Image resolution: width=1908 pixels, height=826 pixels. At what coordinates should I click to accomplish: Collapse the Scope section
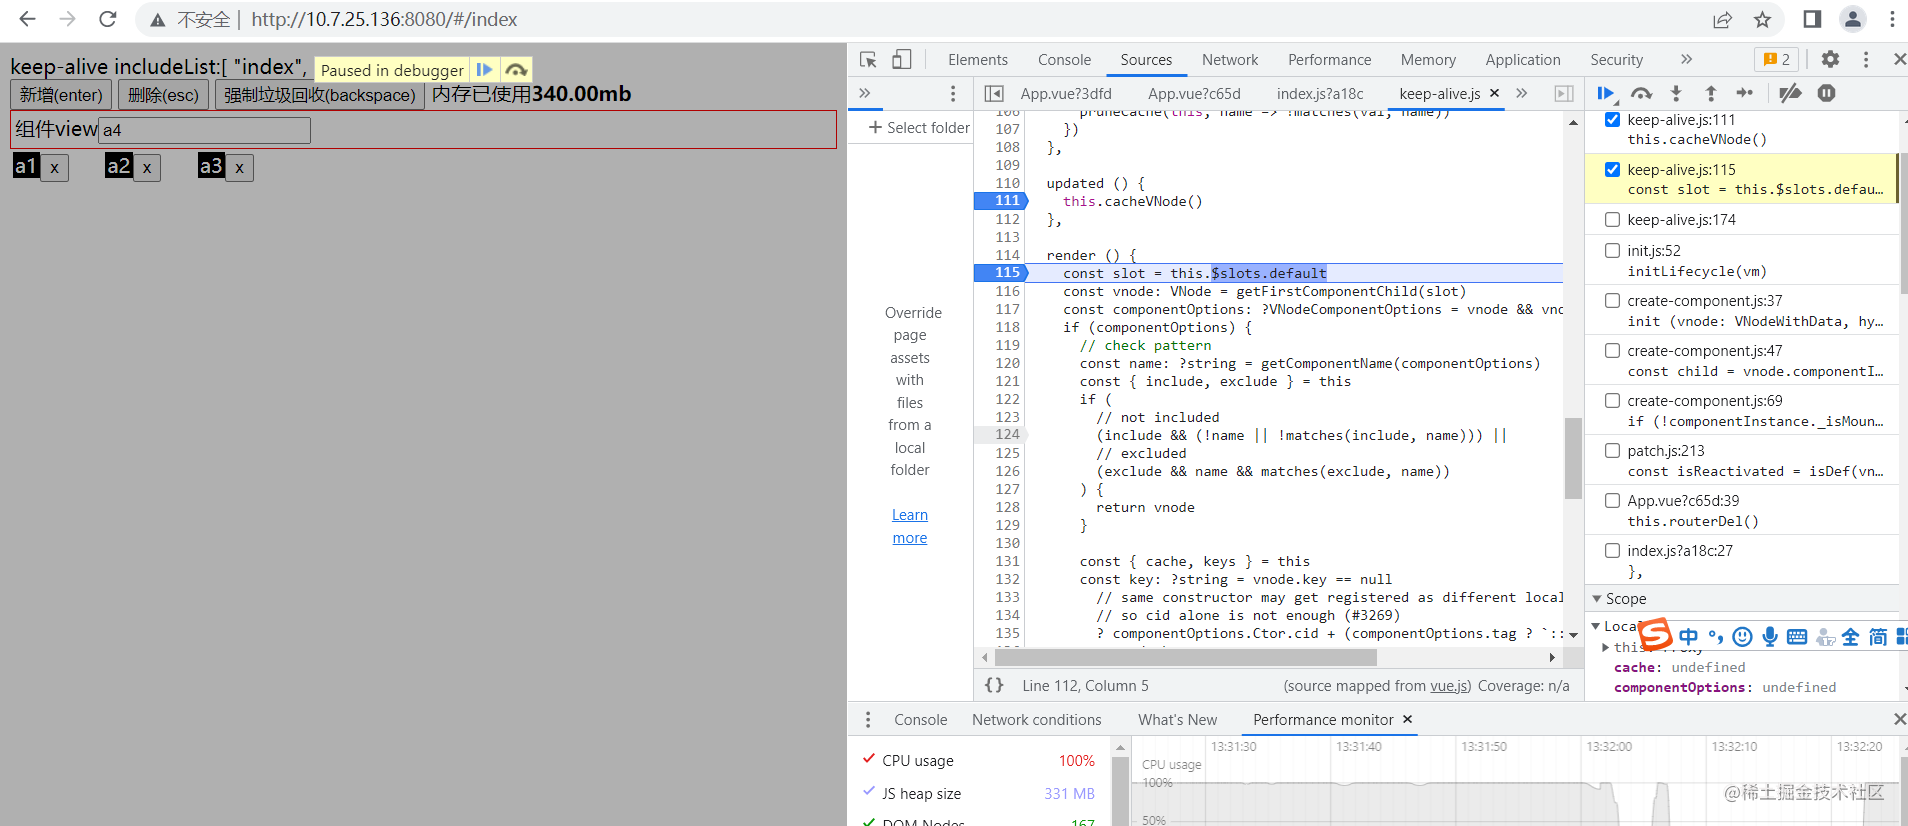point(1597,598)
